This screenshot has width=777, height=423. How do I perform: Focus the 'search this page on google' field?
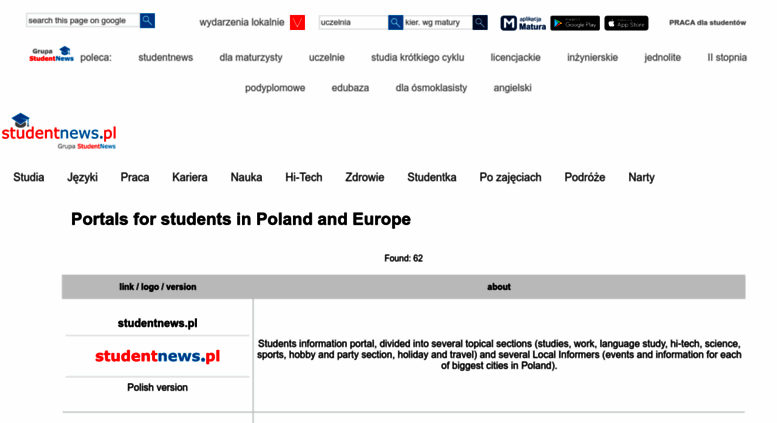click(83, 21)
